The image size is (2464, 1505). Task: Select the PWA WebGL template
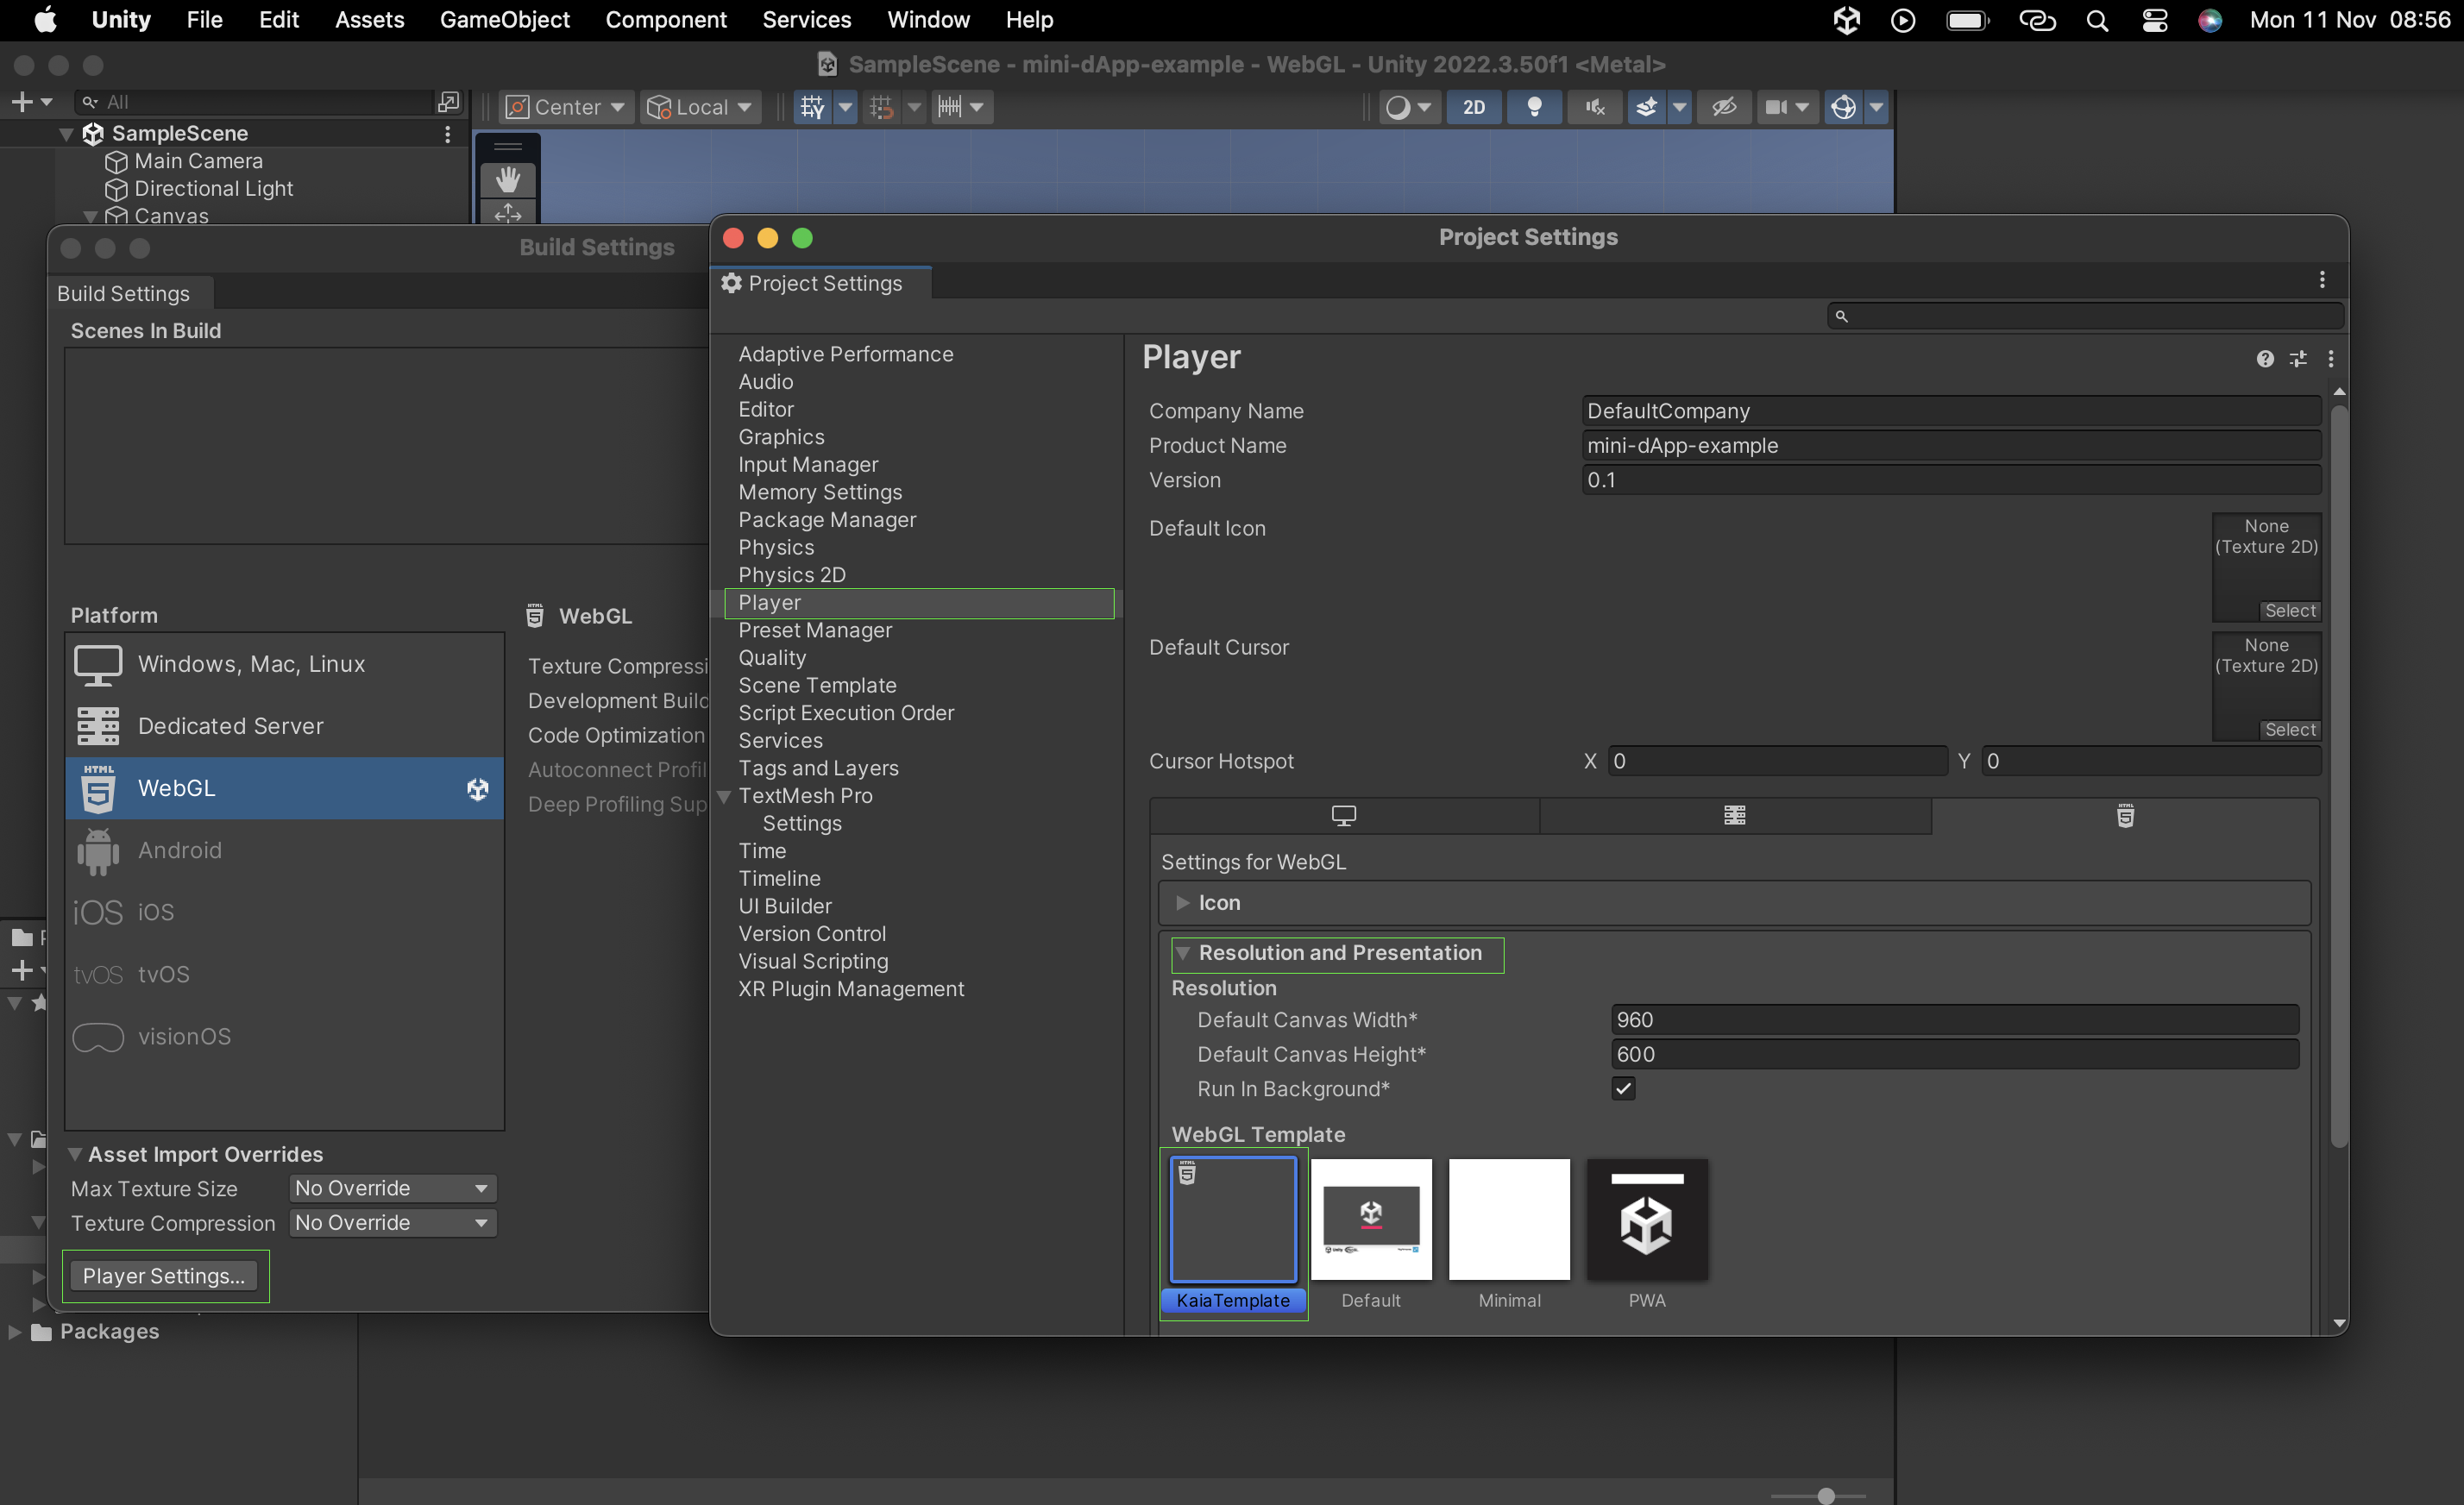coord(1647,1235)
